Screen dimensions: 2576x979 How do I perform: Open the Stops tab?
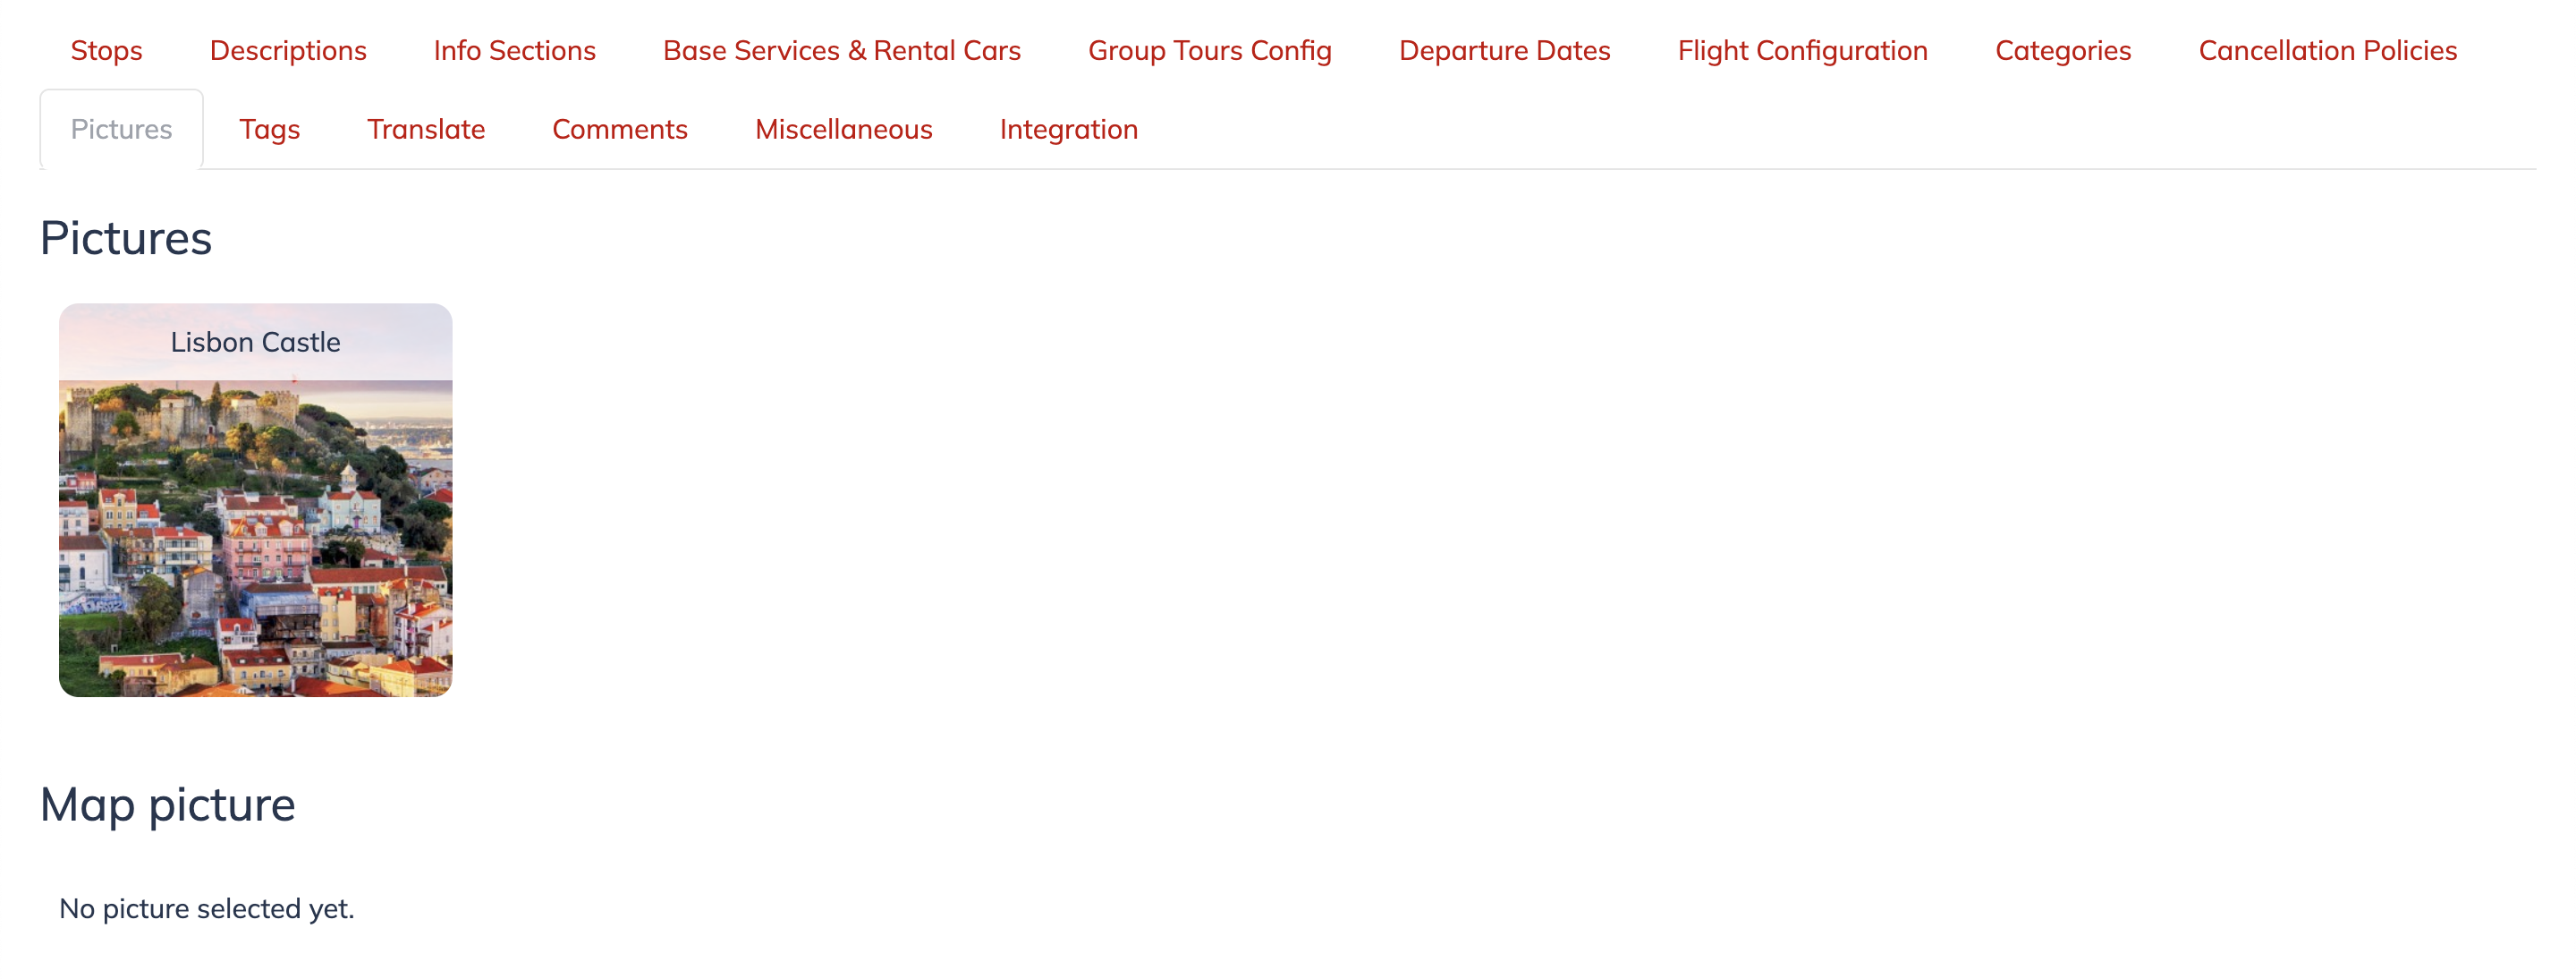(106, 50)
